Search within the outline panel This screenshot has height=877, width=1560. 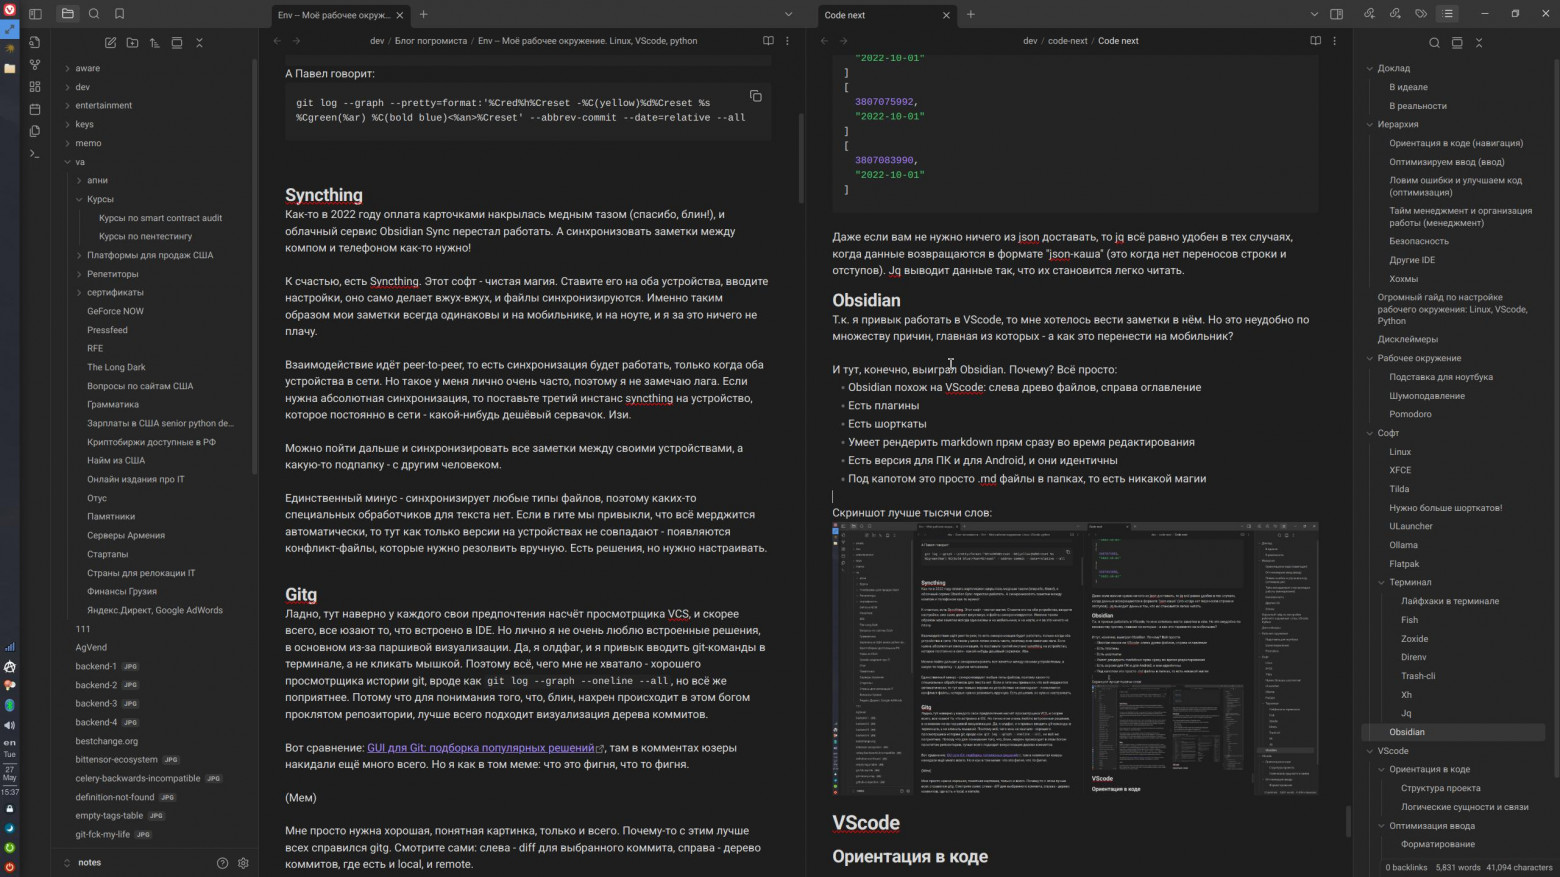click(x=1434, y=43)
